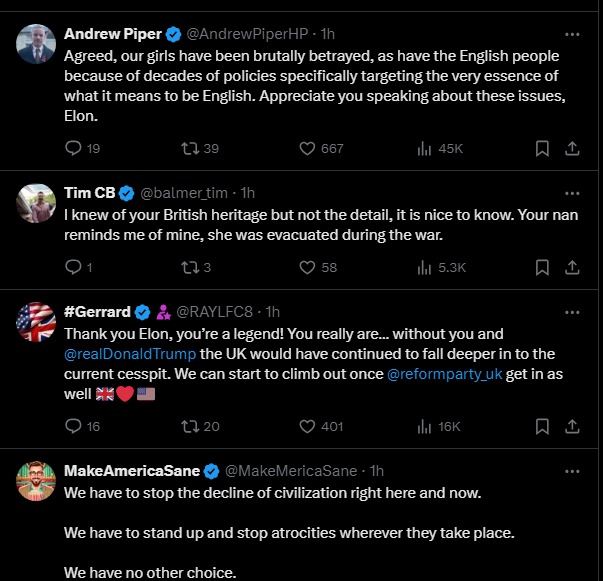Viewport: 603px width, 581px height.
Task: Open more options on Tim CB's tweet
Action: [x=572, y=191]
